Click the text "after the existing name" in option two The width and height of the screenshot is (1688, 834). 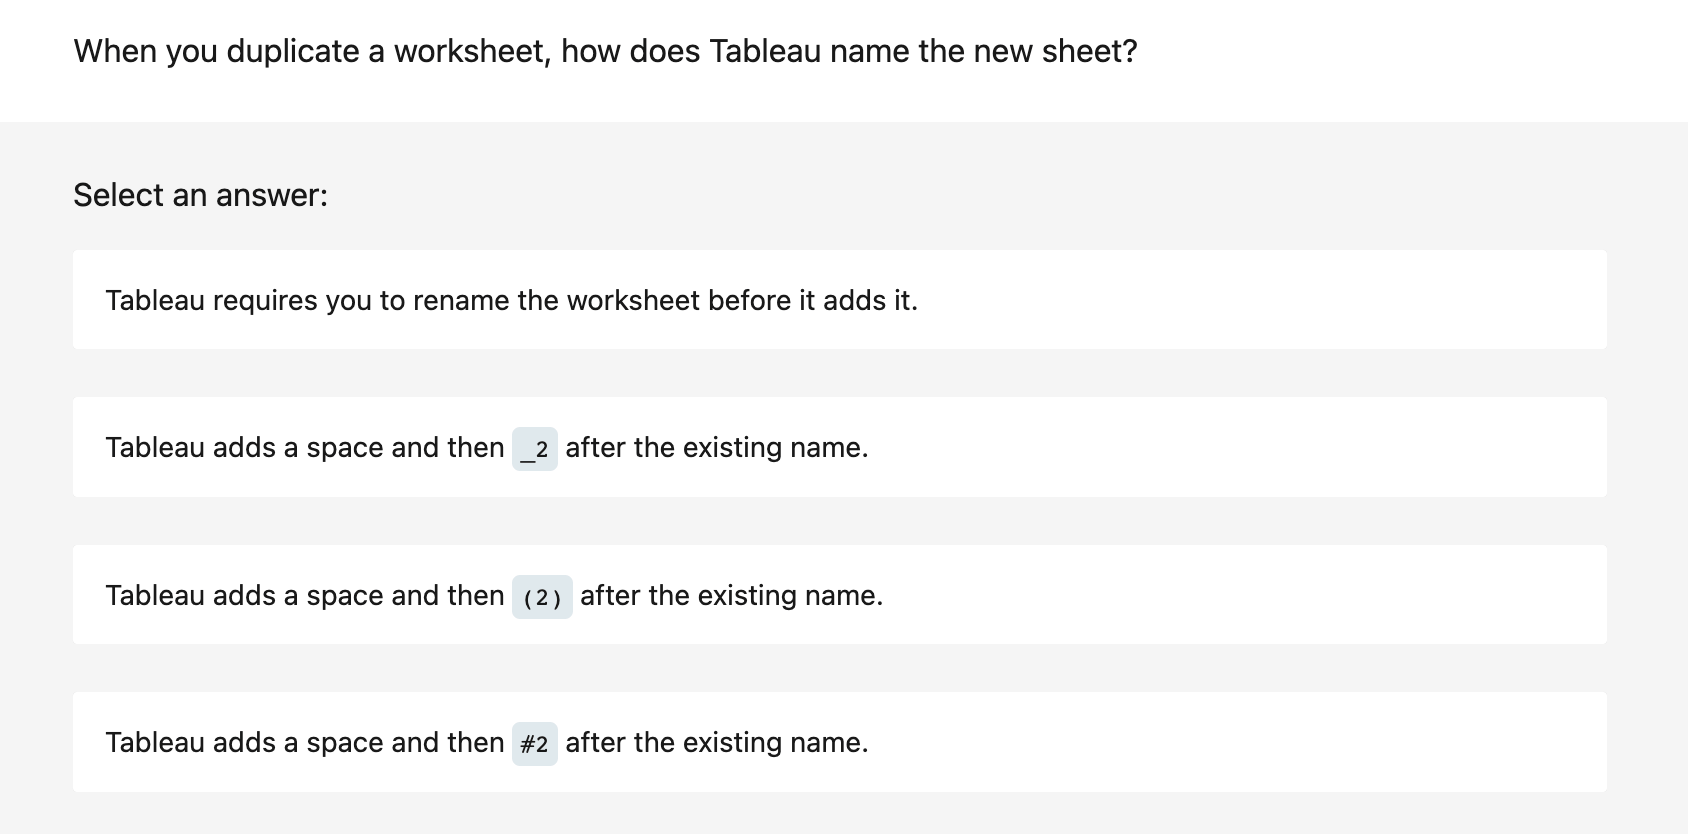716,447
